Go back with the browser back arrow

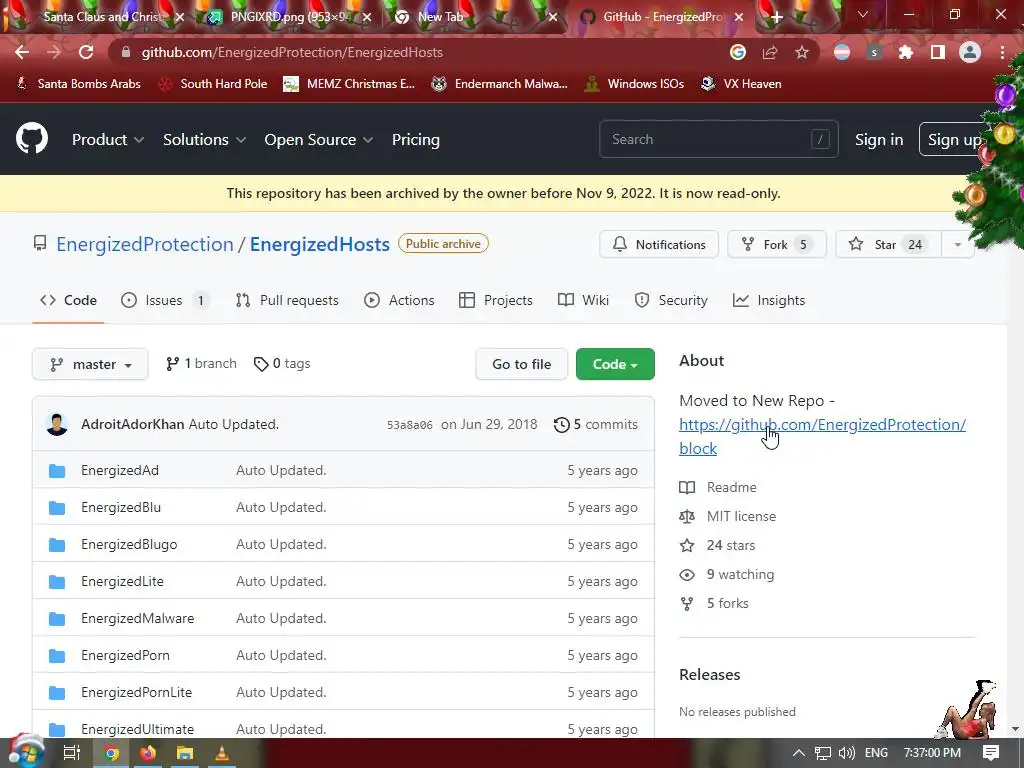tap(22, 52)
